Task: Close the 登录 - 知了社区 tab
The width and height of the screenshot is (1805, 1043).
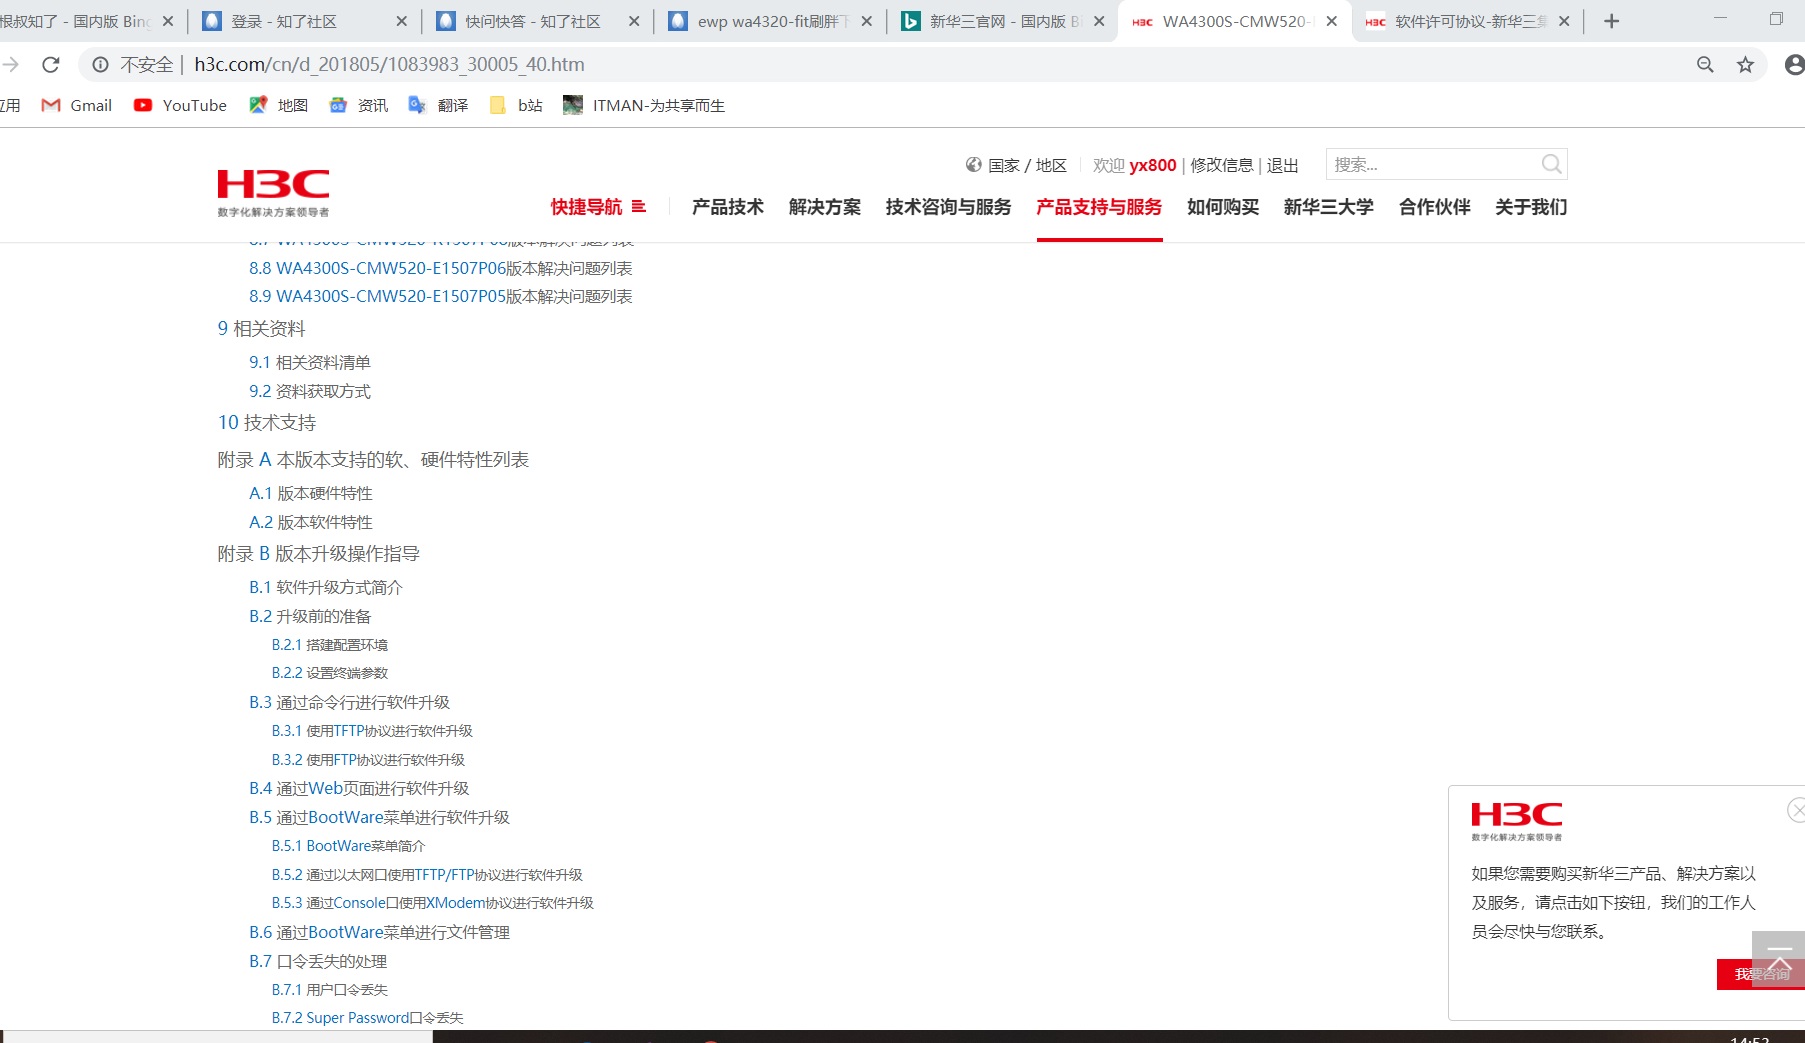Action: coord(402,21)
